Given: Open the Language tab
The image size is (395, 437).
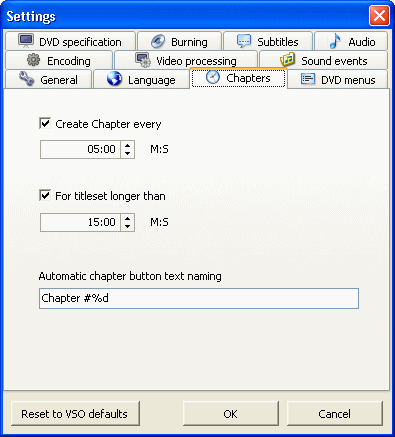Looking at the screenshot, I should pos(141,79).
